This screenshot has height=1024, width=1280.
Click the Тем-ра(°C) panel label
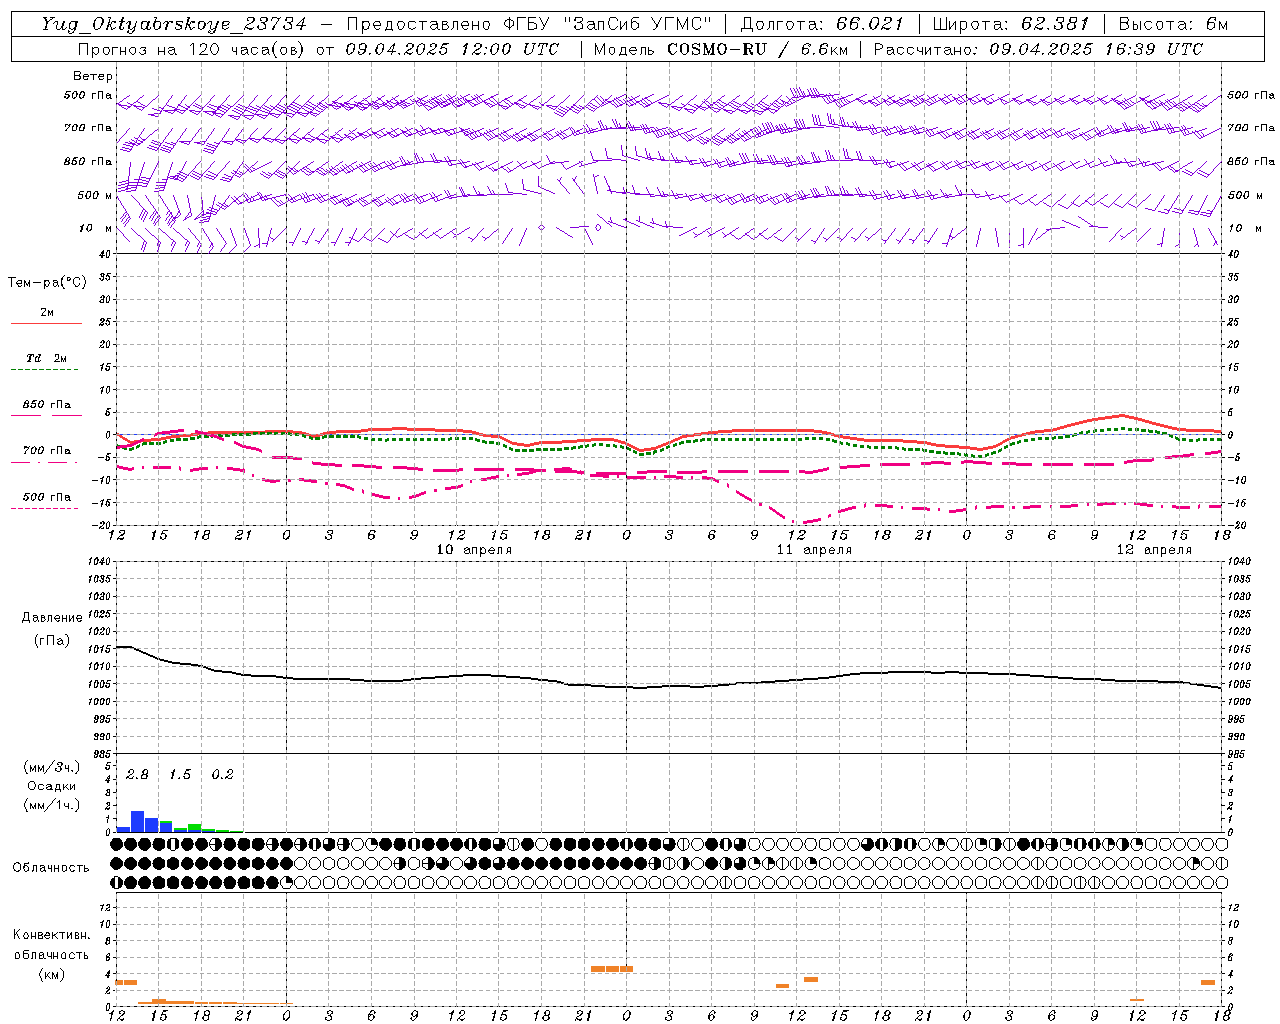(47, 283)
